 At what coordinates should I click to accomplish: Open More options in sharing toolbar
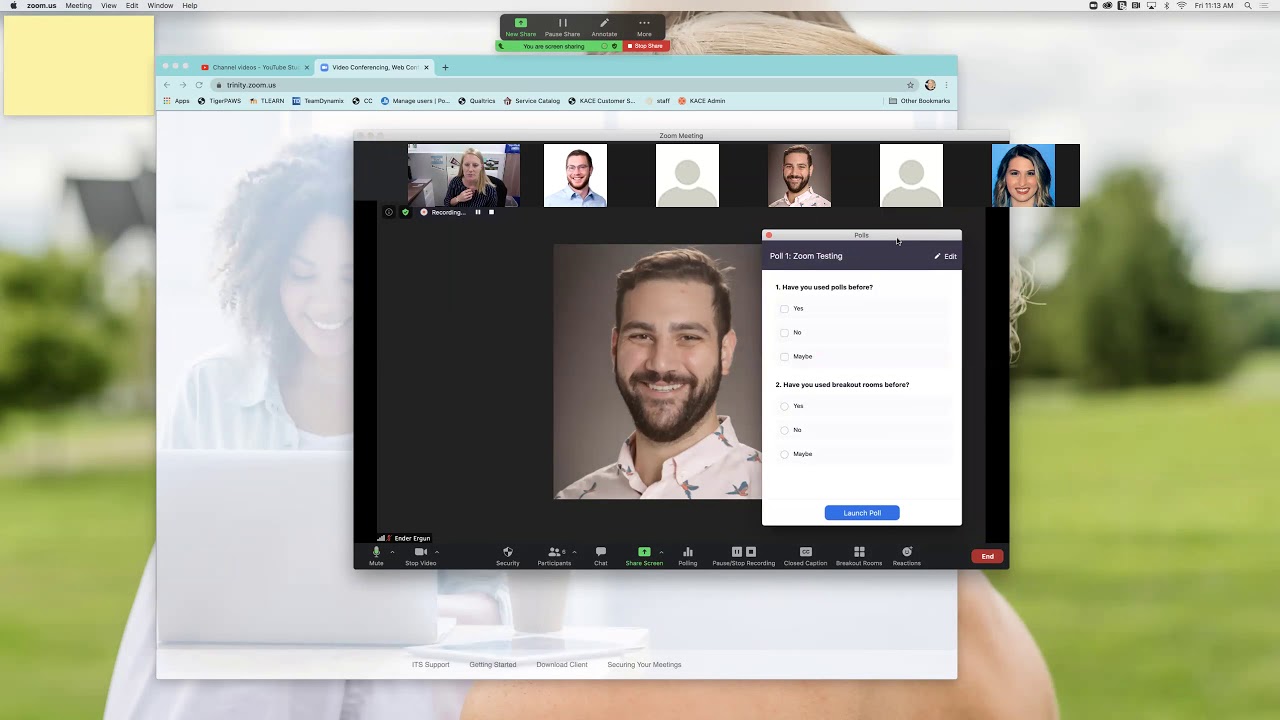click(x=644, y=26)
